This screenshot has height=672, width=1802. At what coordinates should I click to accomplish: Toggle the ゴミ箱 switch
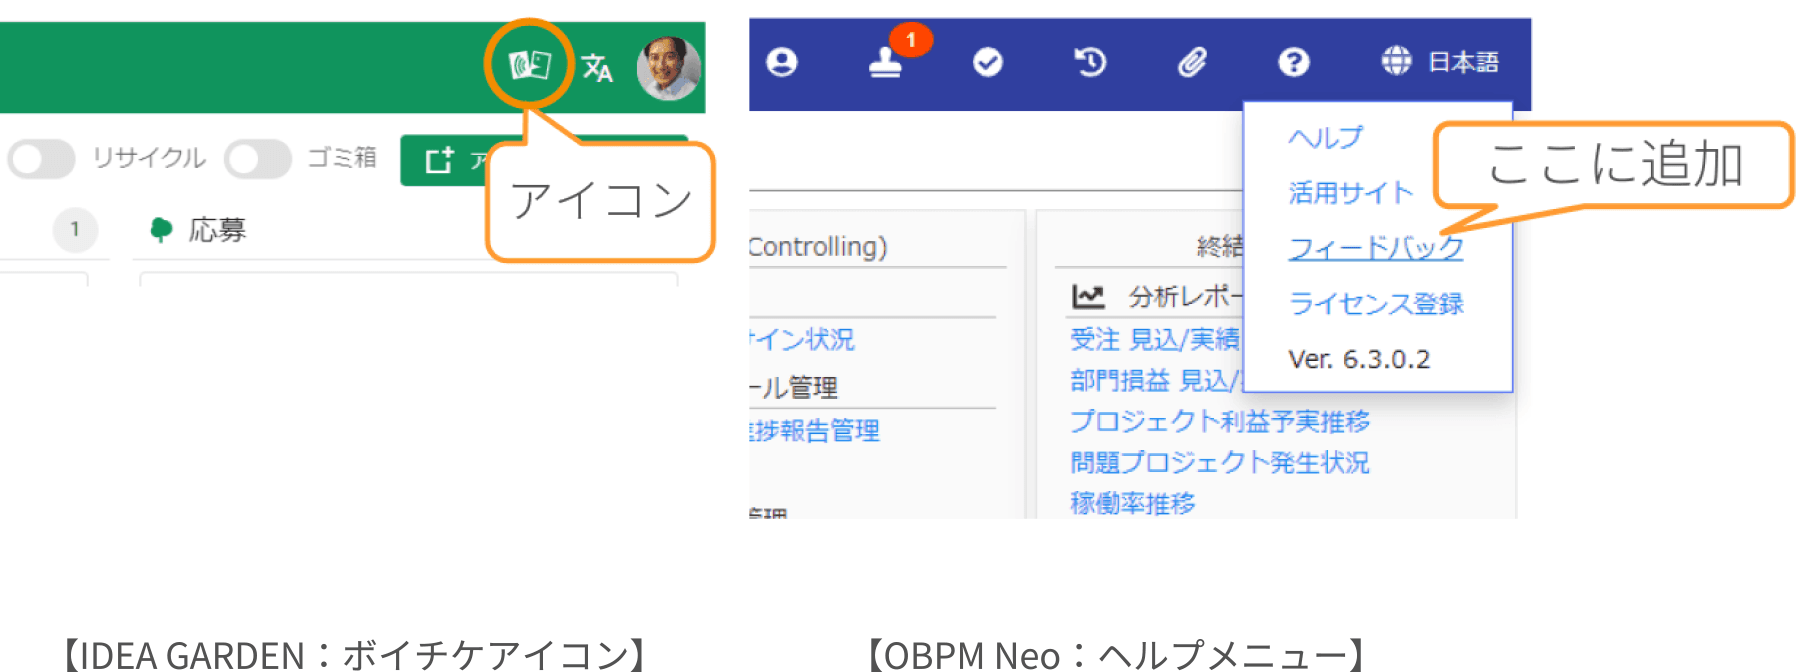pyautogui.click(x=258, y=158)
